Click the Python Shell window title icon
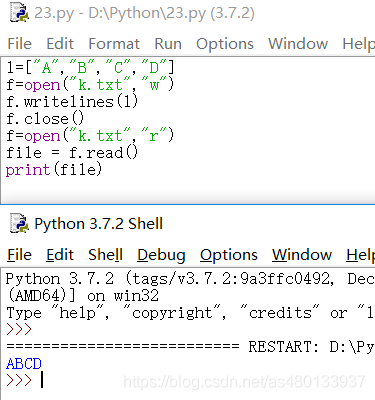 click(19, 223)
